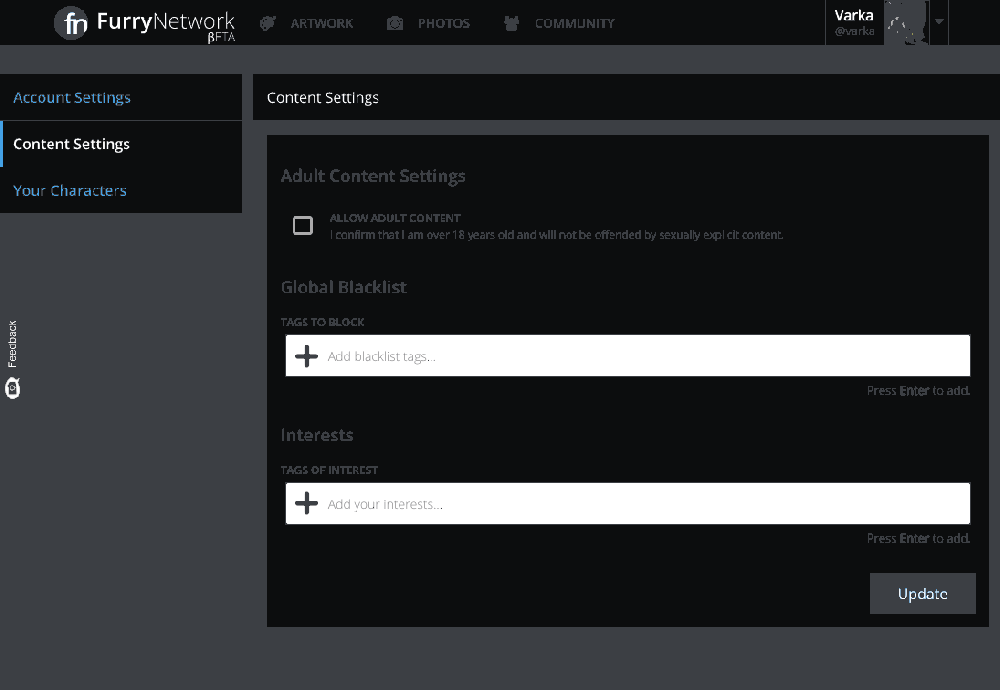Toggle the adult content confirmation box
Viewport: 1000px width, 690px height.
pyautogui.click(x=303, y=225)
